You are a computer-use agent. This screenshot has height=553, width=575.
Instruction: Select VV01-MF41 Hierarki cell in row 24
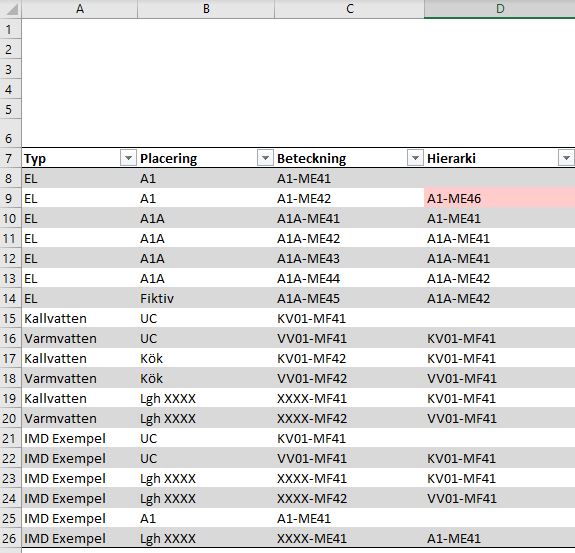(499, 498)
